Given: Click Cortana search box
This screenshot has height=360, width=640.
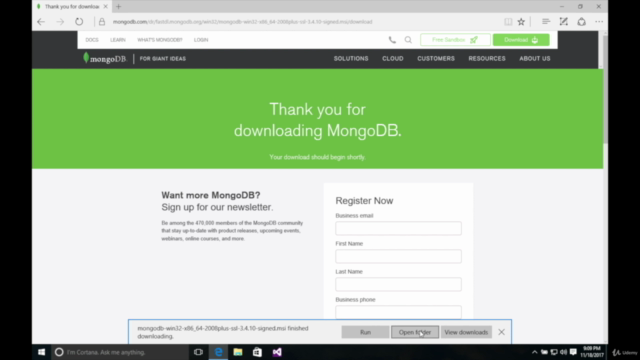Looking at the screenshot, I should [x=120, y=352].
